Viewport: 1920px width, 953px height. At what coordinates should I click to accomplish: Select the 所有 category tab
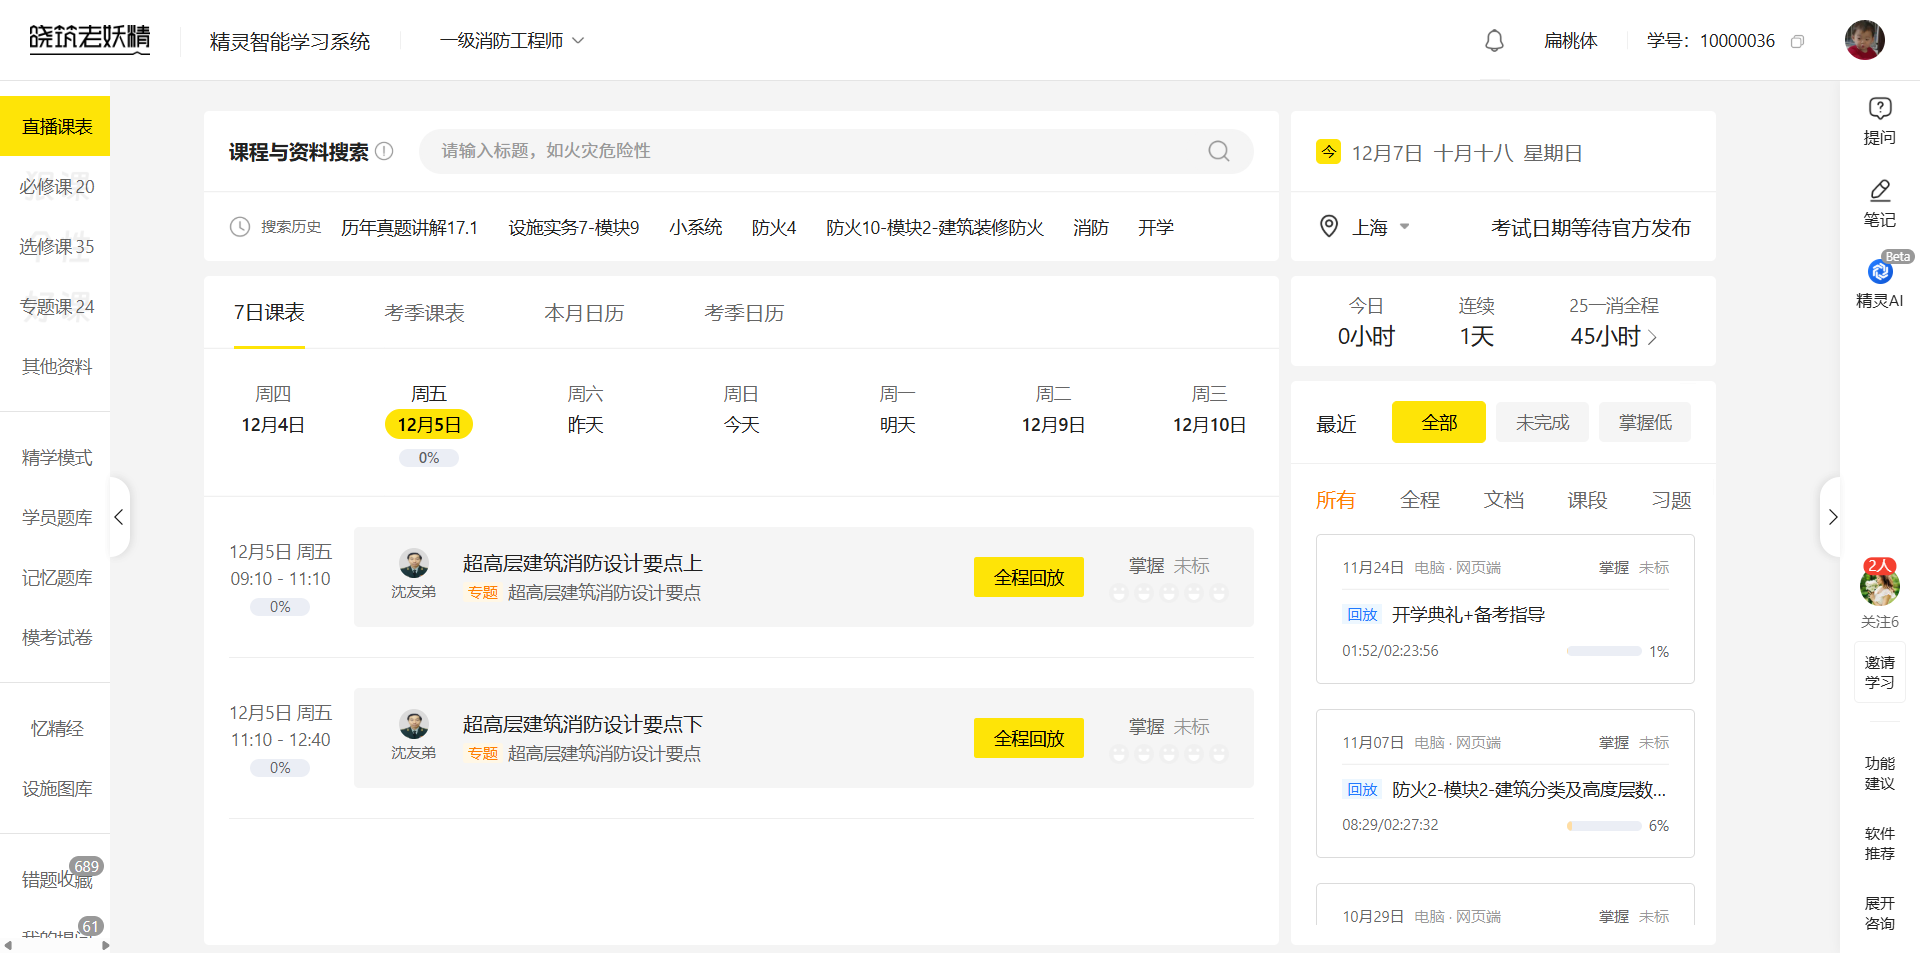1336,500
